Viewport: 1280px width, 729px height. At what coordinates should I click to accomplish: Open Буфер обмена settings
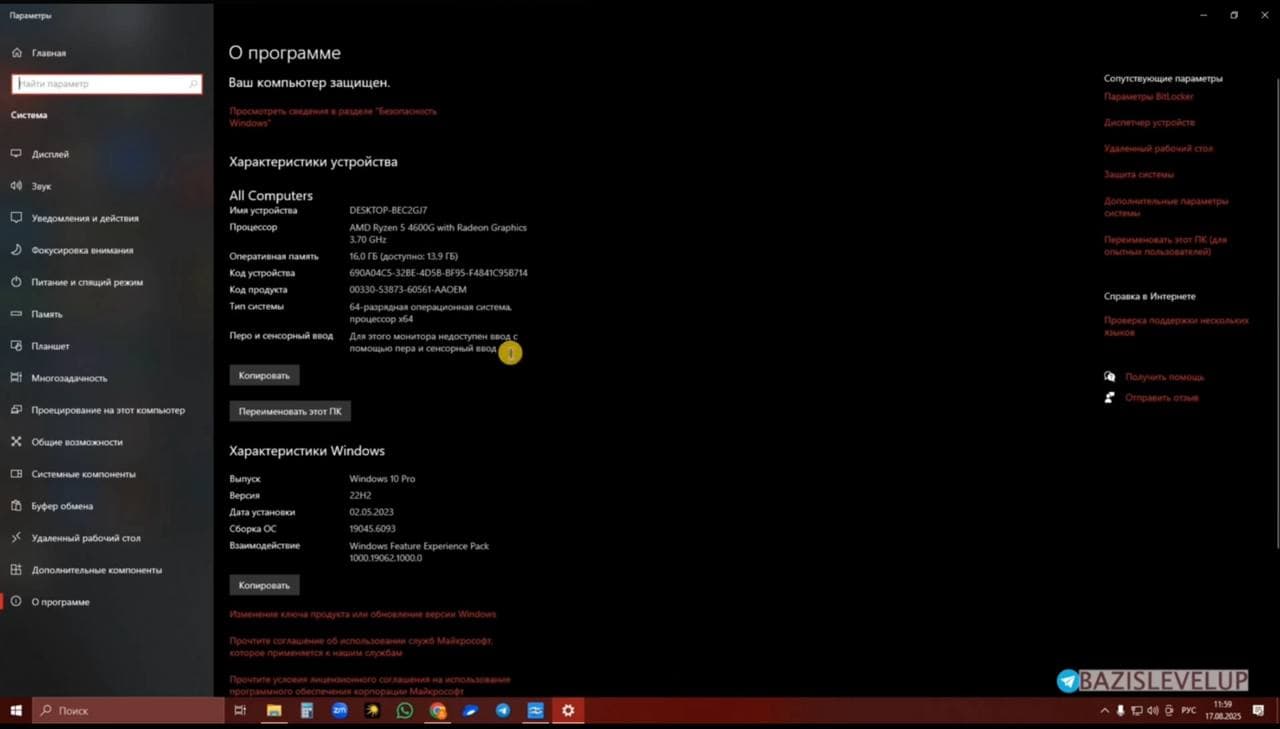click(x=52, y=506)
